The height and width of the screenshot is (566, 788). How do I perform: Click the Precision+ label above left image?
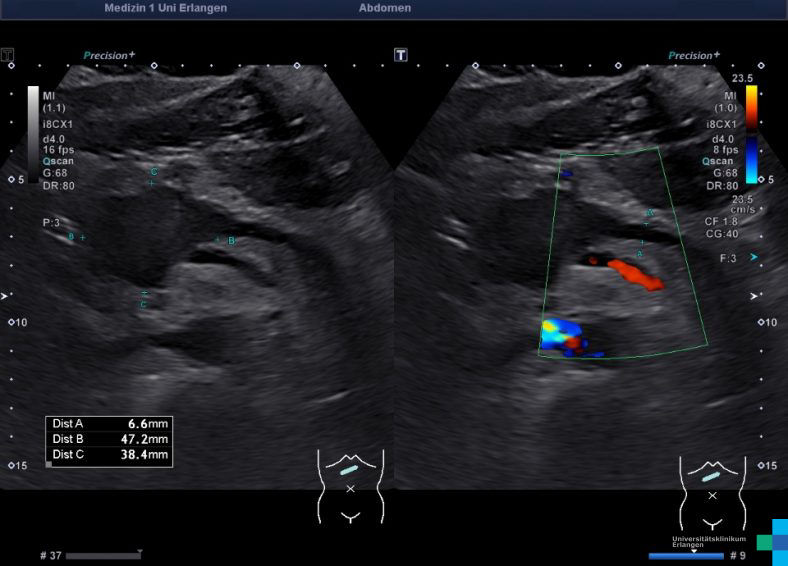coord(109,56)
